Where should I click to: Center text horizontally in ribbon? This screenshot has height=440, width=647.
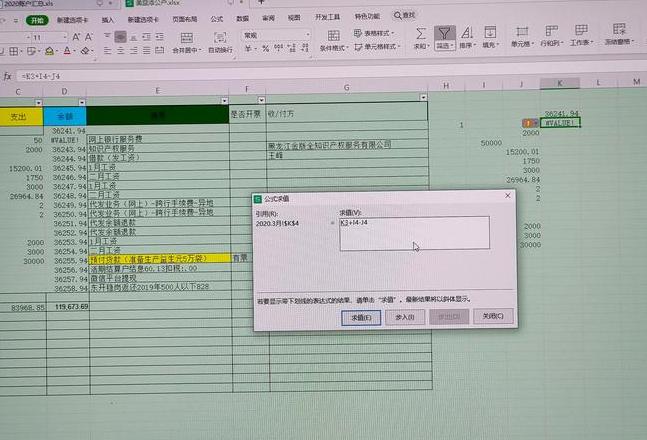click(120, 51)
